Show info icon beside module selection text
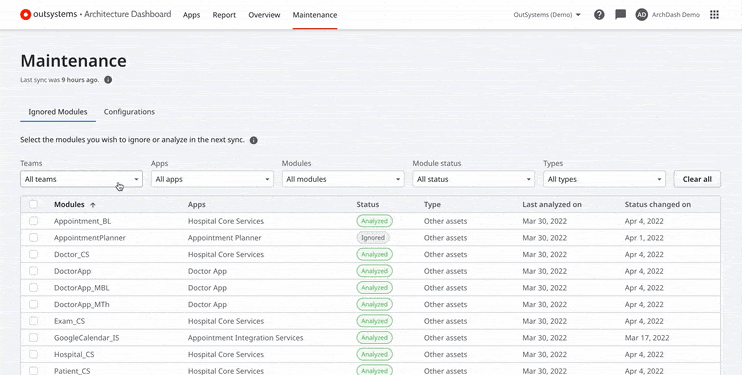 click(x=254, y=140)
